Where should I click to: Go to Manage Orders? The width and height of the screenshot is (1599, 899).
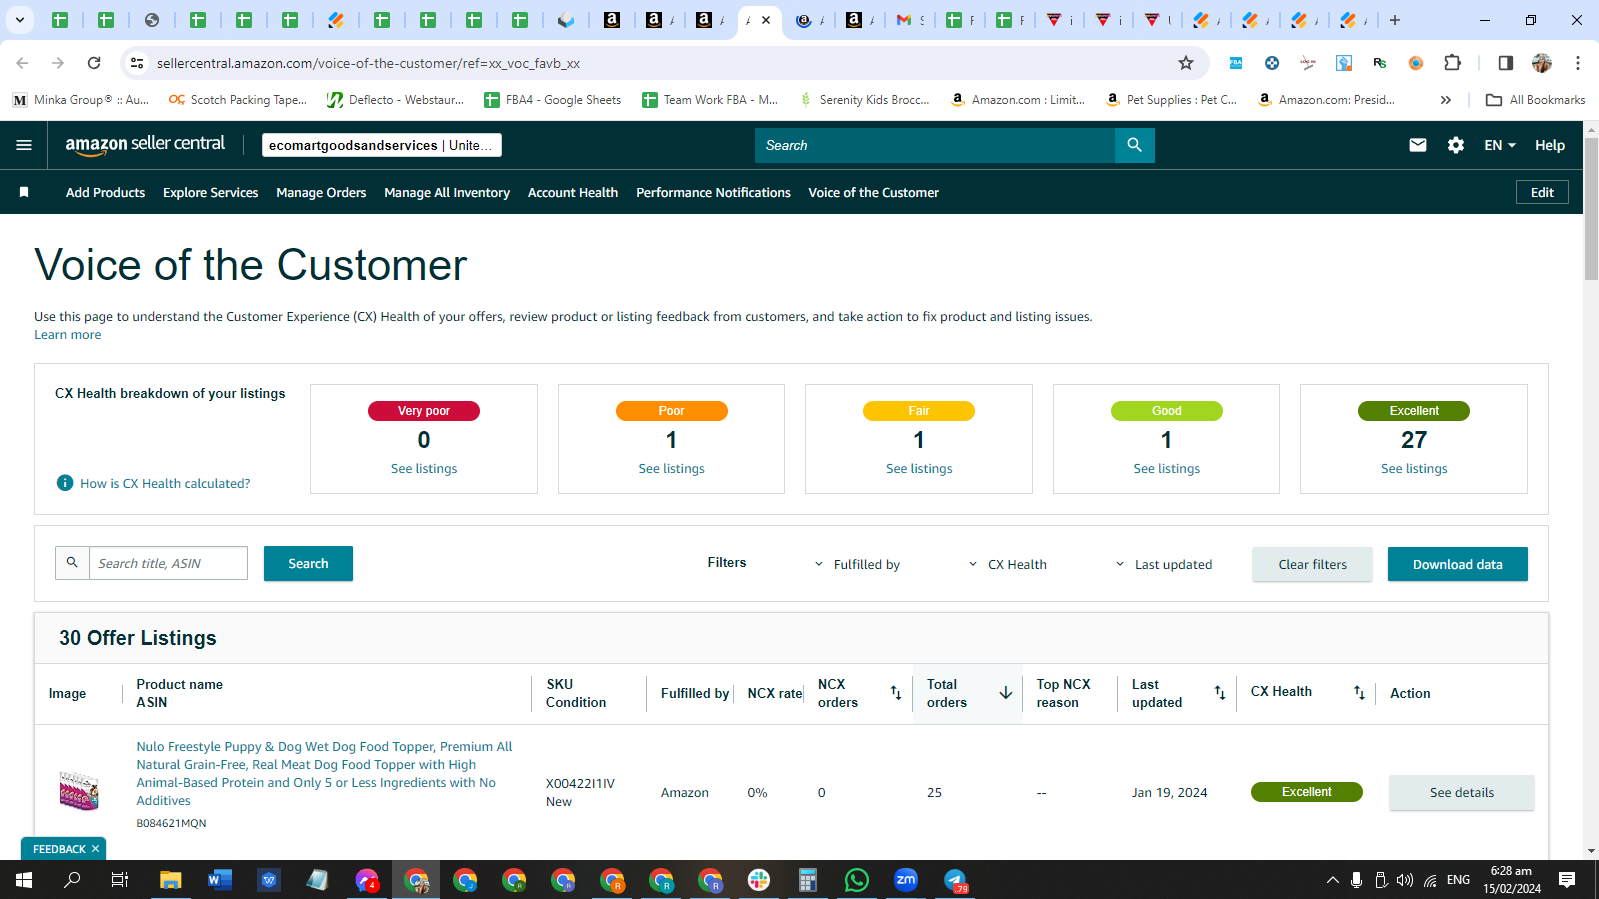coord(321,192)
